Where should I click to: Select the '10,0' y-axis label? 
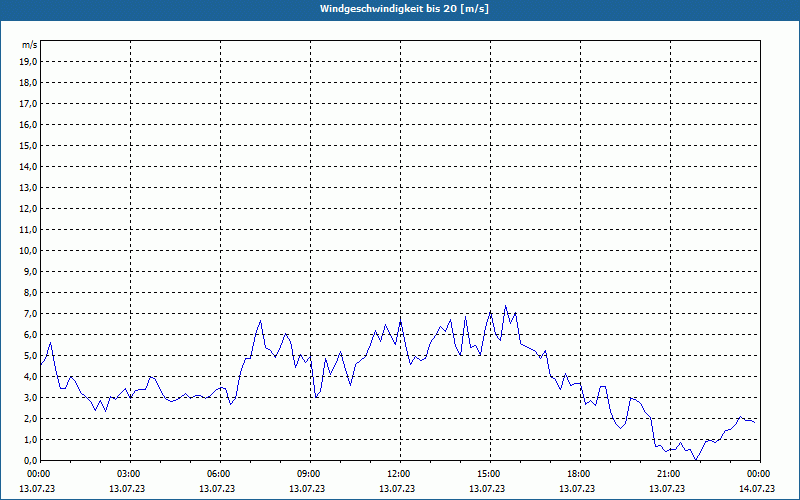[x=28, y=251]
